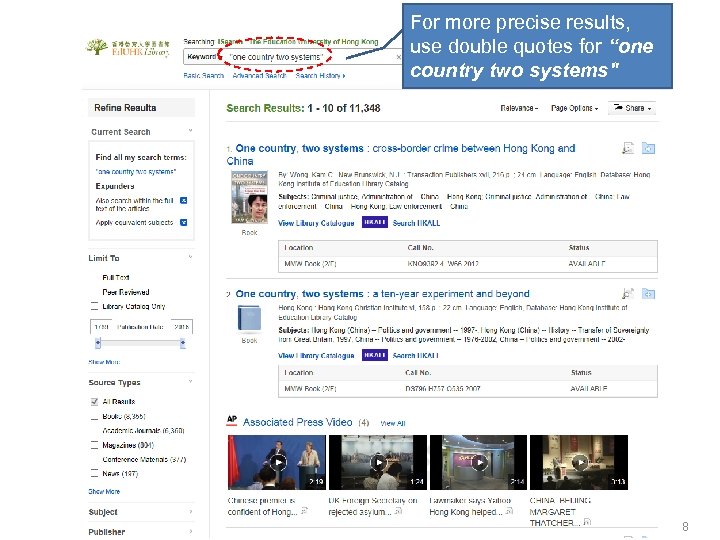Switch to Basic Search
The image size is (720, 540).
(203, 76)
